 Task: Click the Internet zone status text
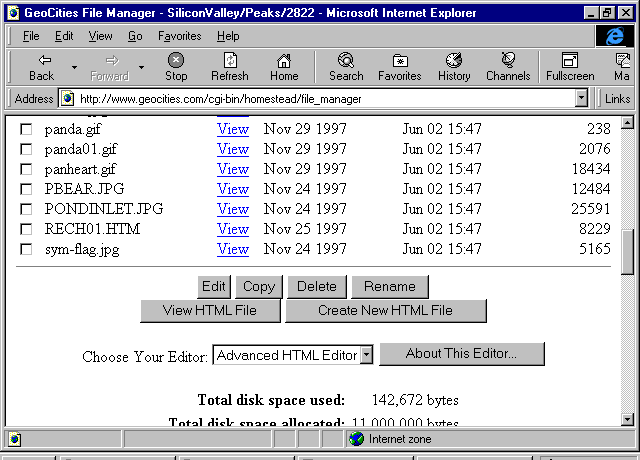click(x=400, y=439)
